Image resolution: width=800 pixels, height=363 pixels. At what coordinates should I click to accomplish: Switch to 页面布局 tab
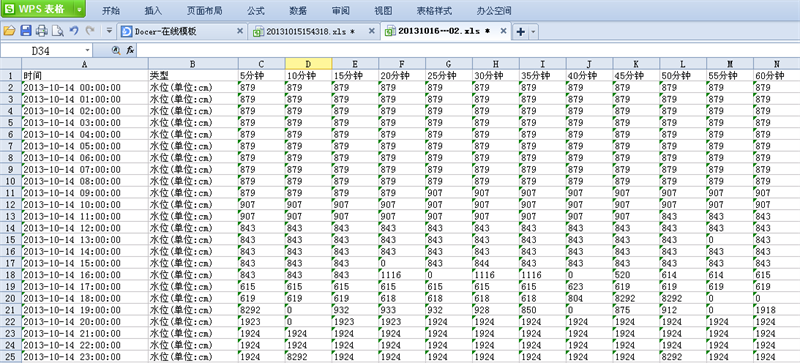coord(204,11)
